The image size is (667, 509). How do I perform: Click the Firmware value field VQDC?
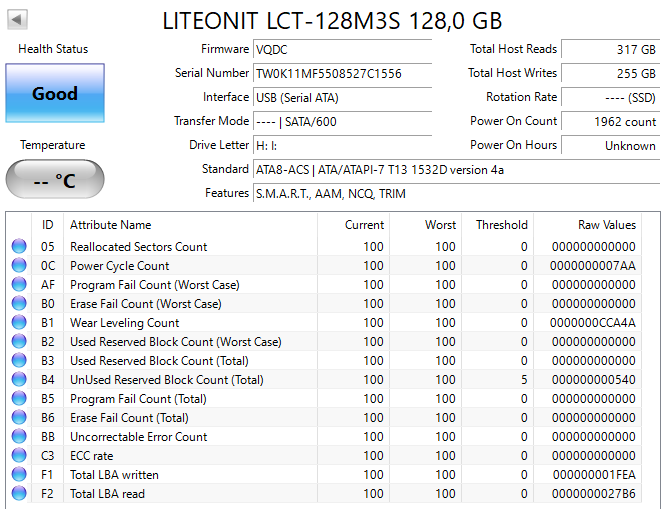(x=342, y=49)
